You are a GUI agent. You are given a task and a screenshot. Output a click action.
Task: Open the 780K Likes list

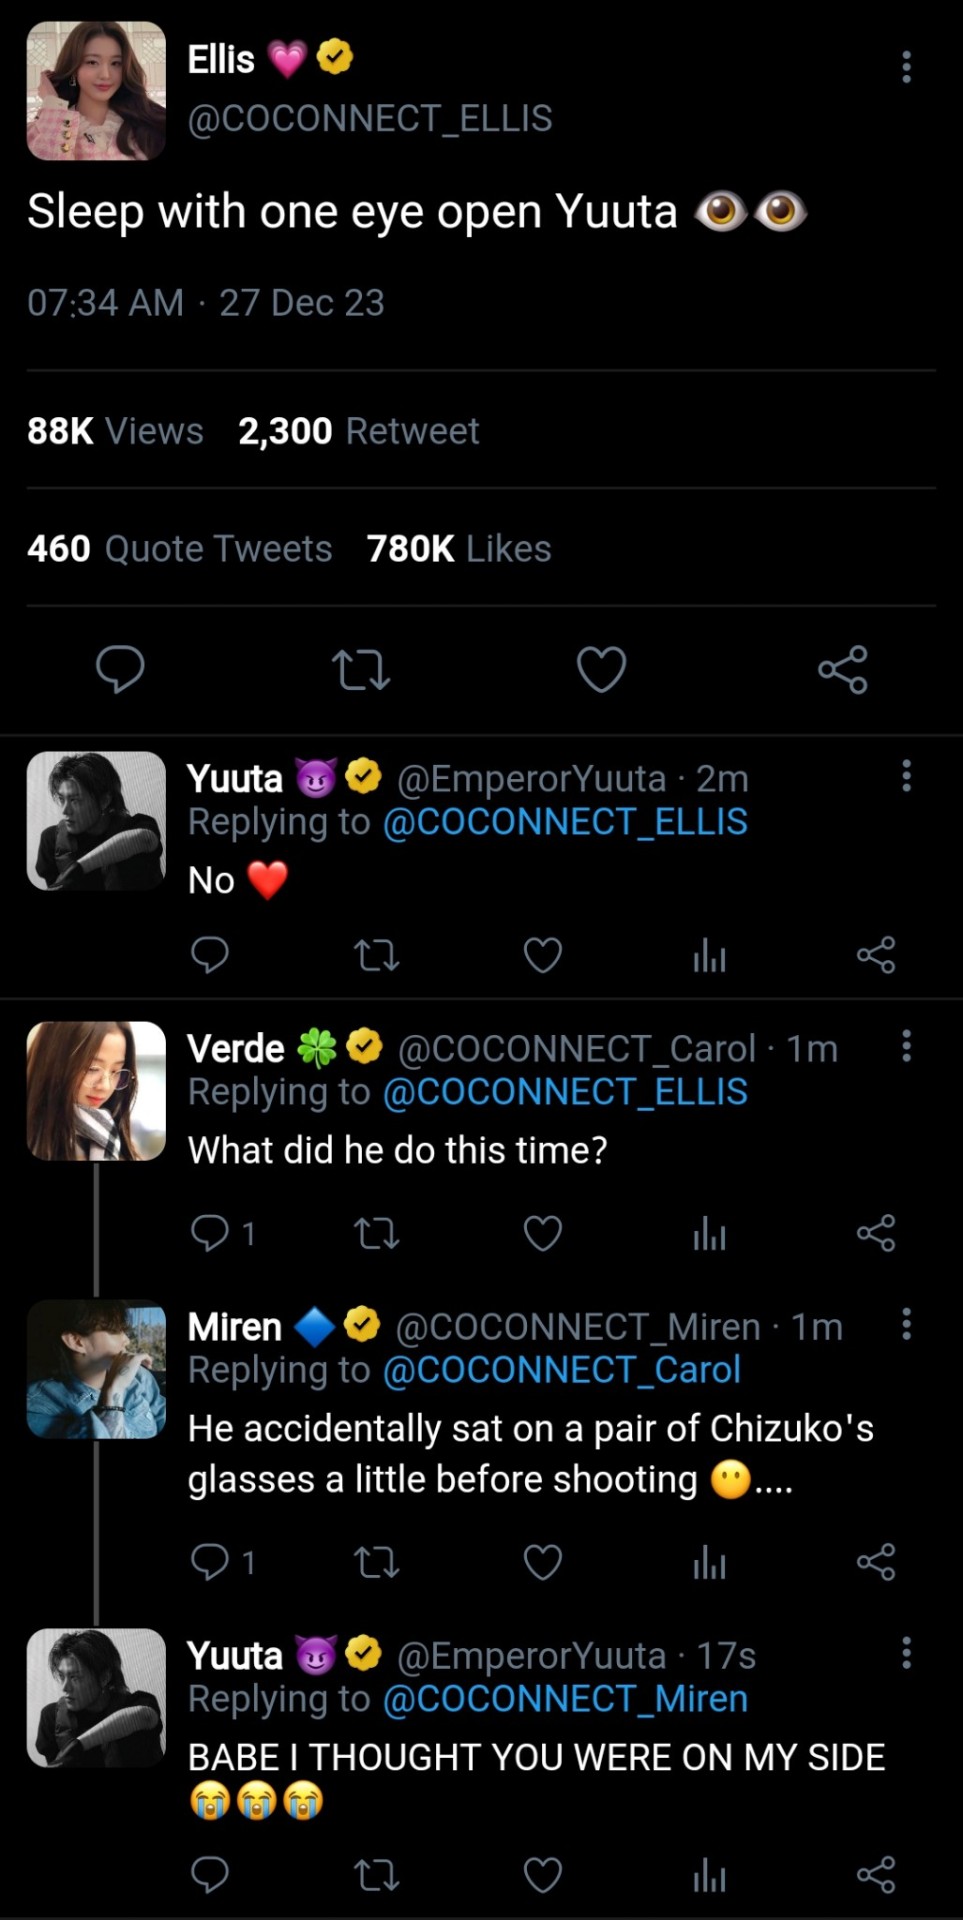point(459,548)
